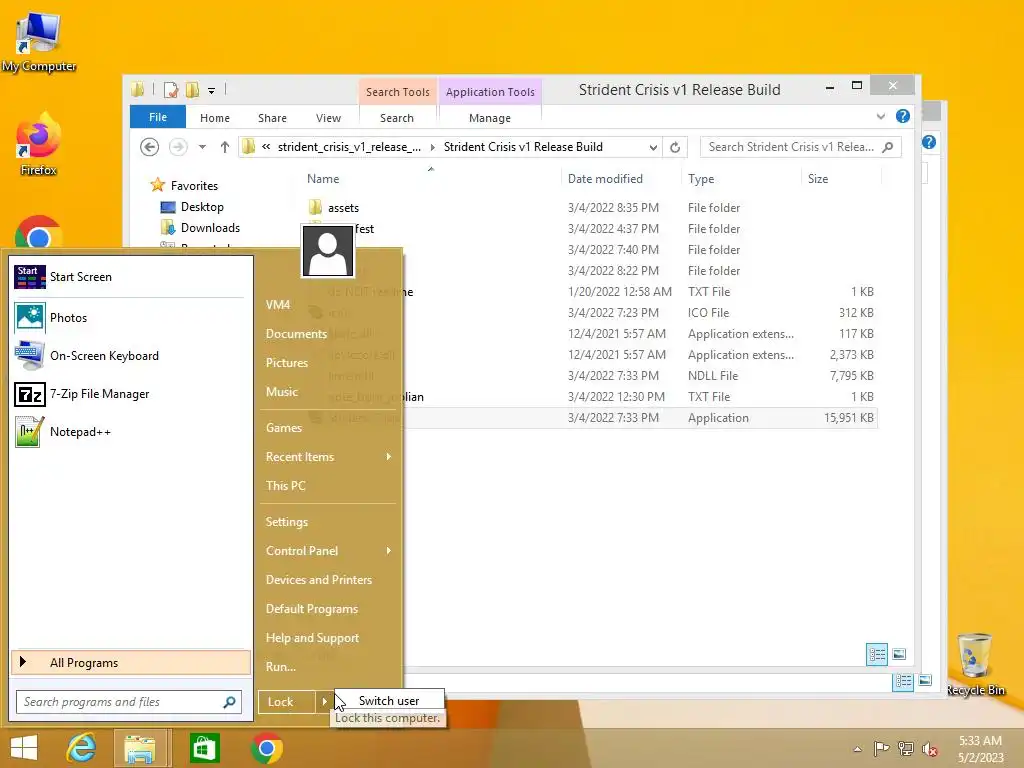Open recent locations dropdown
Screen dimensions: 1024x768
coord(202,147)
